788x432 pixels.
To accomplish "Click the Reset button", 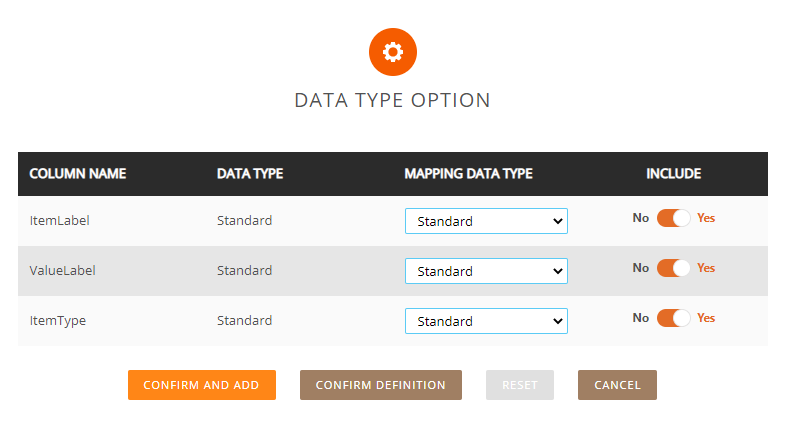I will pos(520,385).
